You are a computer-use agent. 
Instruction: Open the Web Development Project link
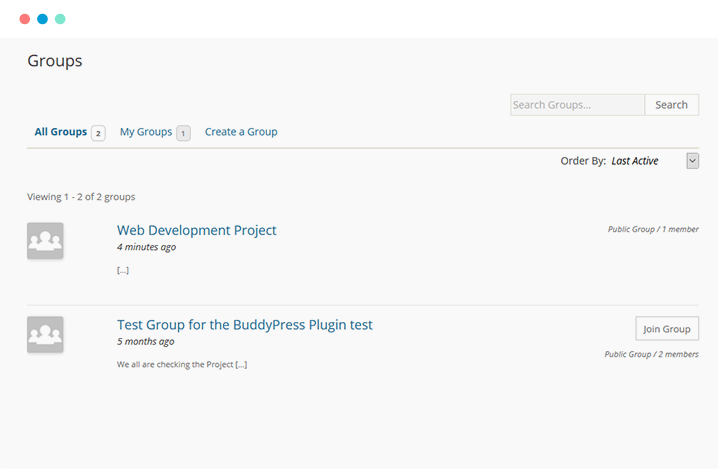tap(196, 230)
